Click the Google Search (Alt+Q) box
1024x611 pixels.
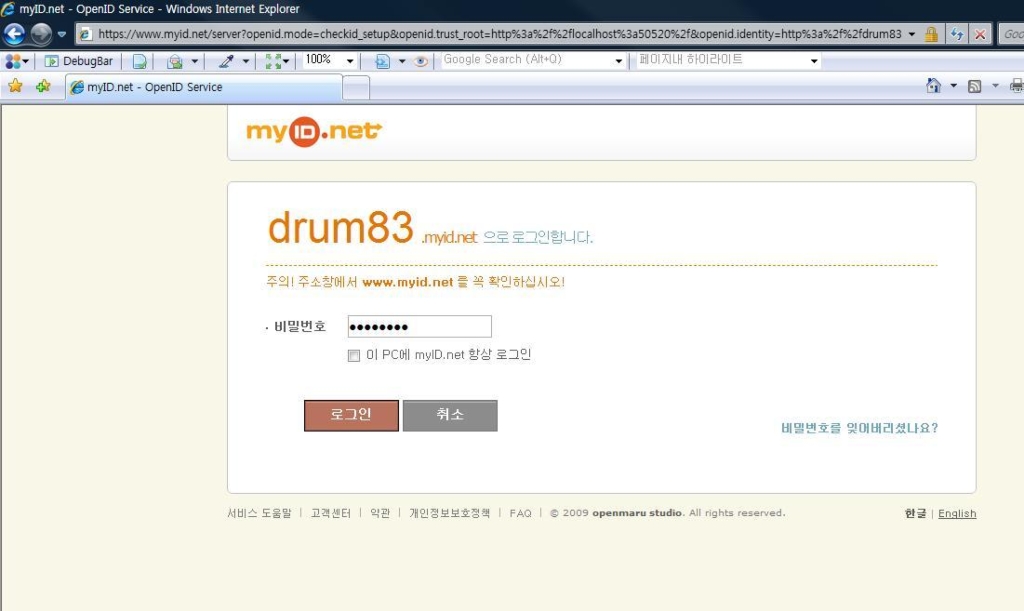tap(527, 60)
